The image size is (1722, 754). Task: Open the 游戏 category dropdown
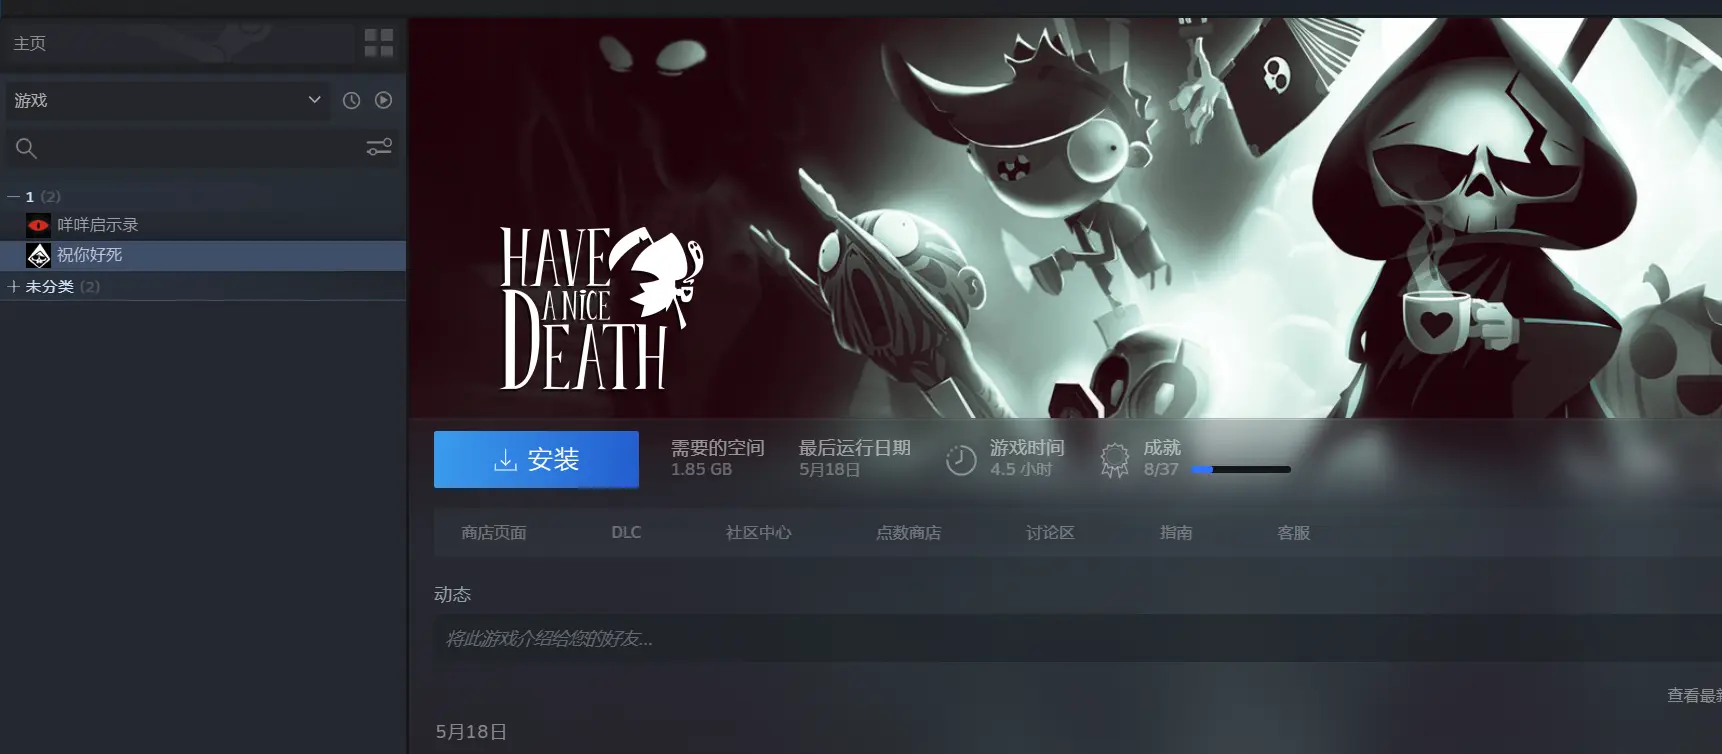click(x=167, y=100)
